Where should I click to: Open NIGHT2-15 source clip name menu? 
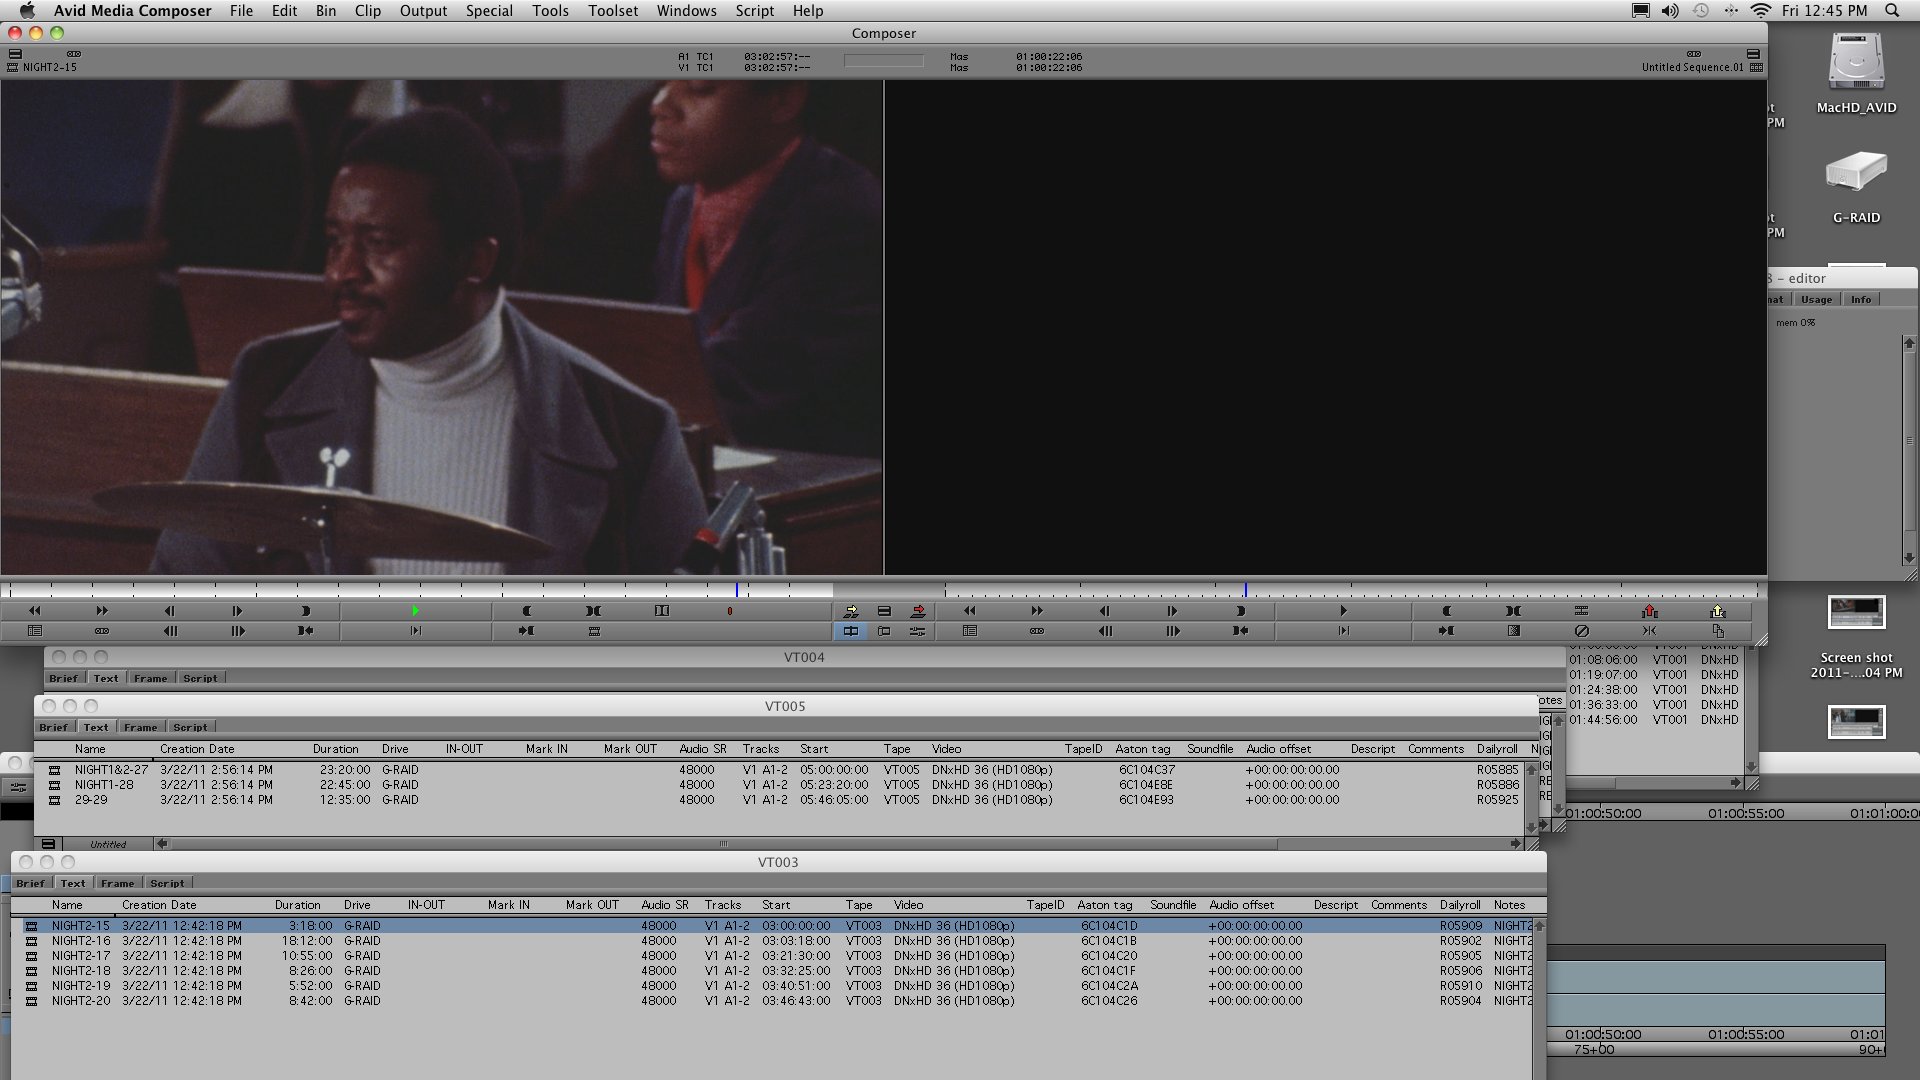point(50,67)
